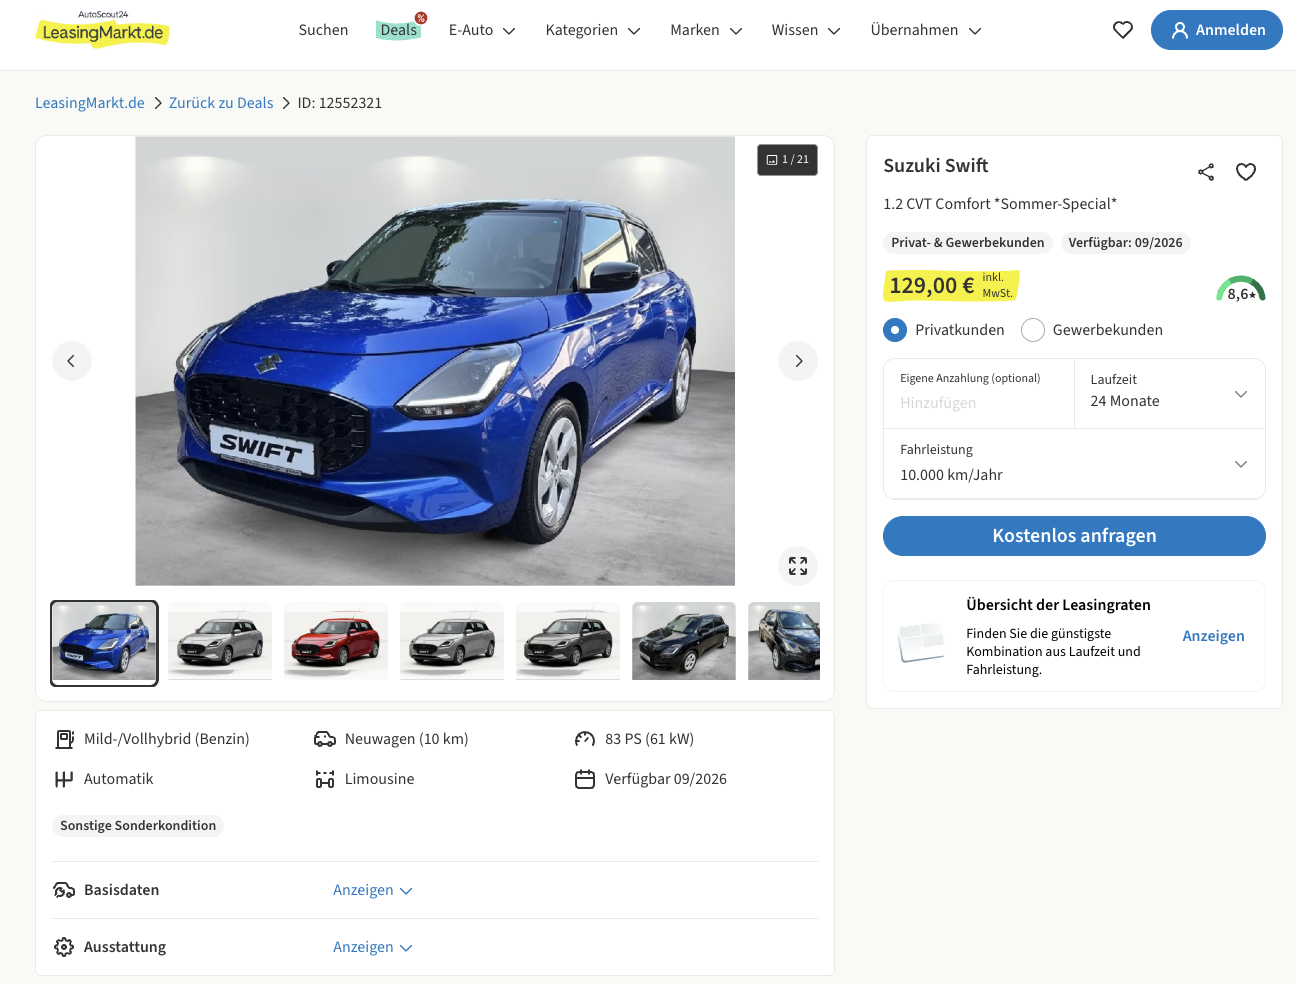Click the Neuwagen (10 km) text
The width and height of the screenshot is (1296, 984).
(x=407, y=739)
